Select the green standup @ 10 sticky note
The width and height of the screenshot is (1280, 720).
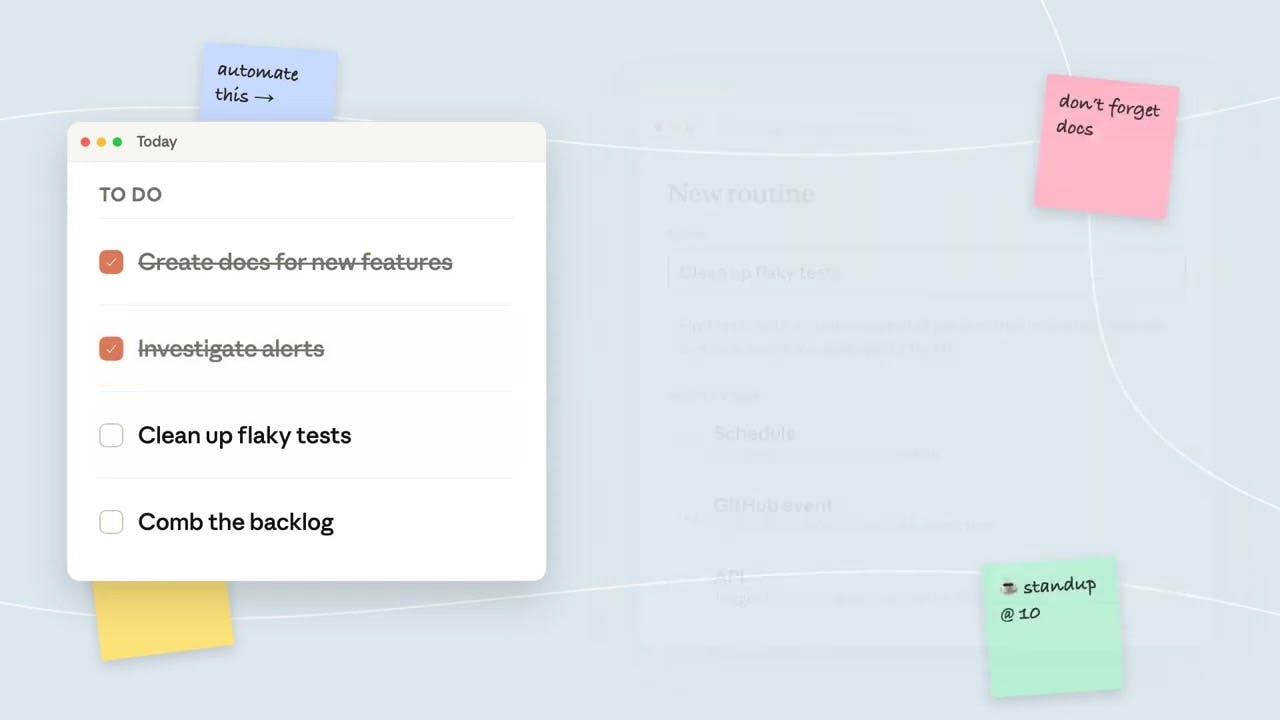(1053, 626)
